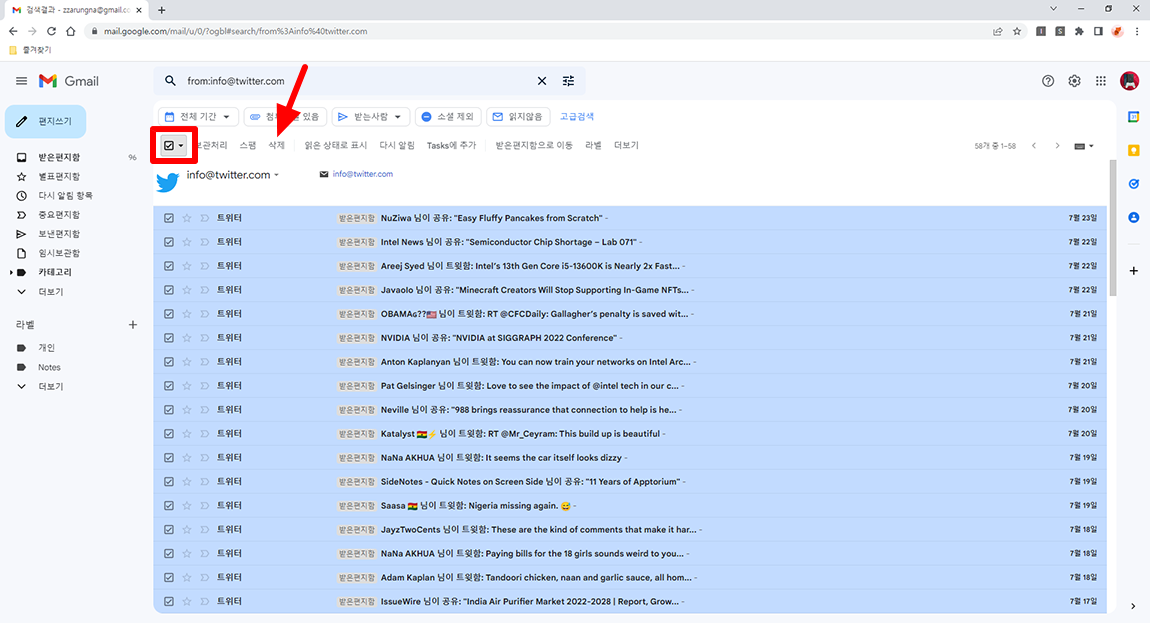The height and width of the screenshot is (623, 1150).
Task: Uncheck the NuZiwa email checkbox
Action: 169,218
